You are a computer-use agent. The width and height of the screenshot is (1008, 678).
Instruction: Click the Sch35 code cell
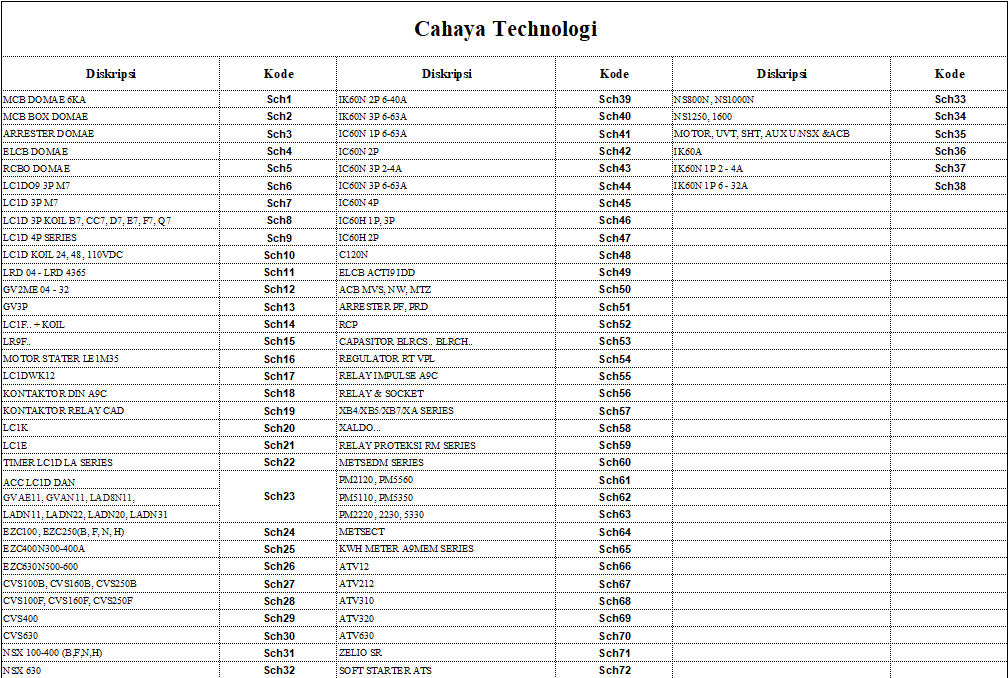pyautogui.click(x=950, y=134)
